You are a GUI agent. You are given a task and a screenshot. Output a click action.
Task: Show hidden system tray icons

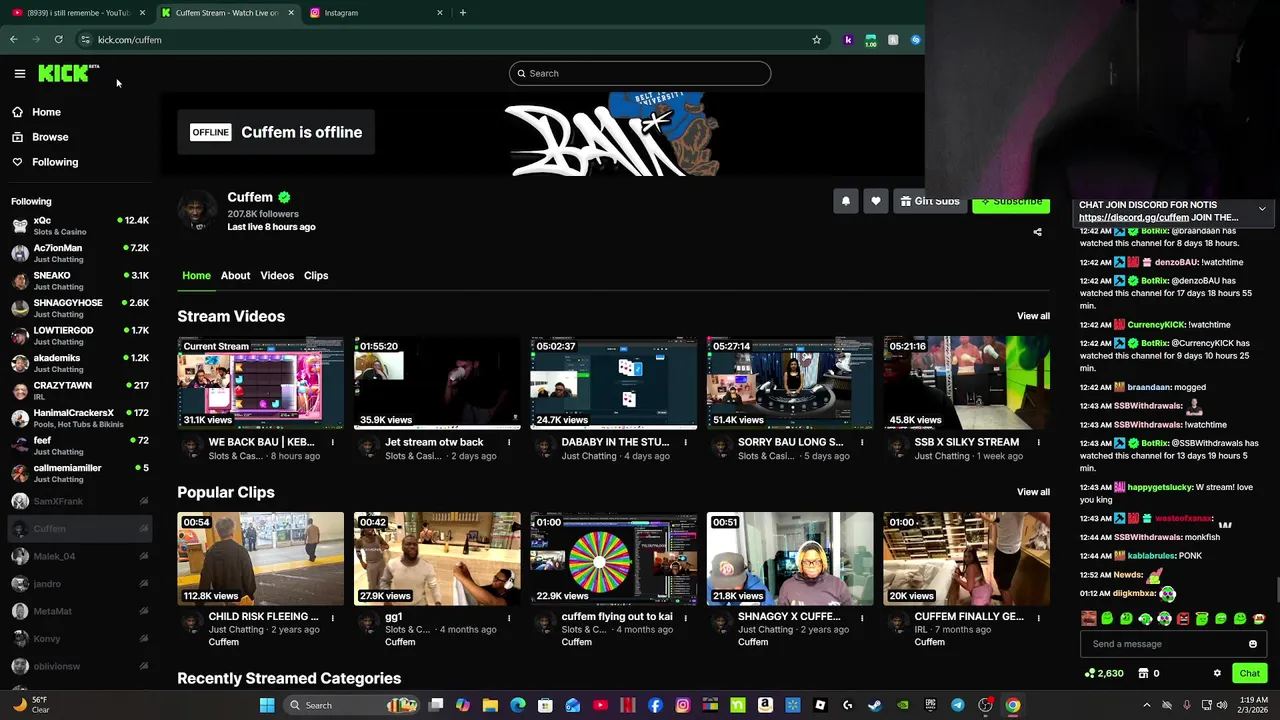point(1146,705)
